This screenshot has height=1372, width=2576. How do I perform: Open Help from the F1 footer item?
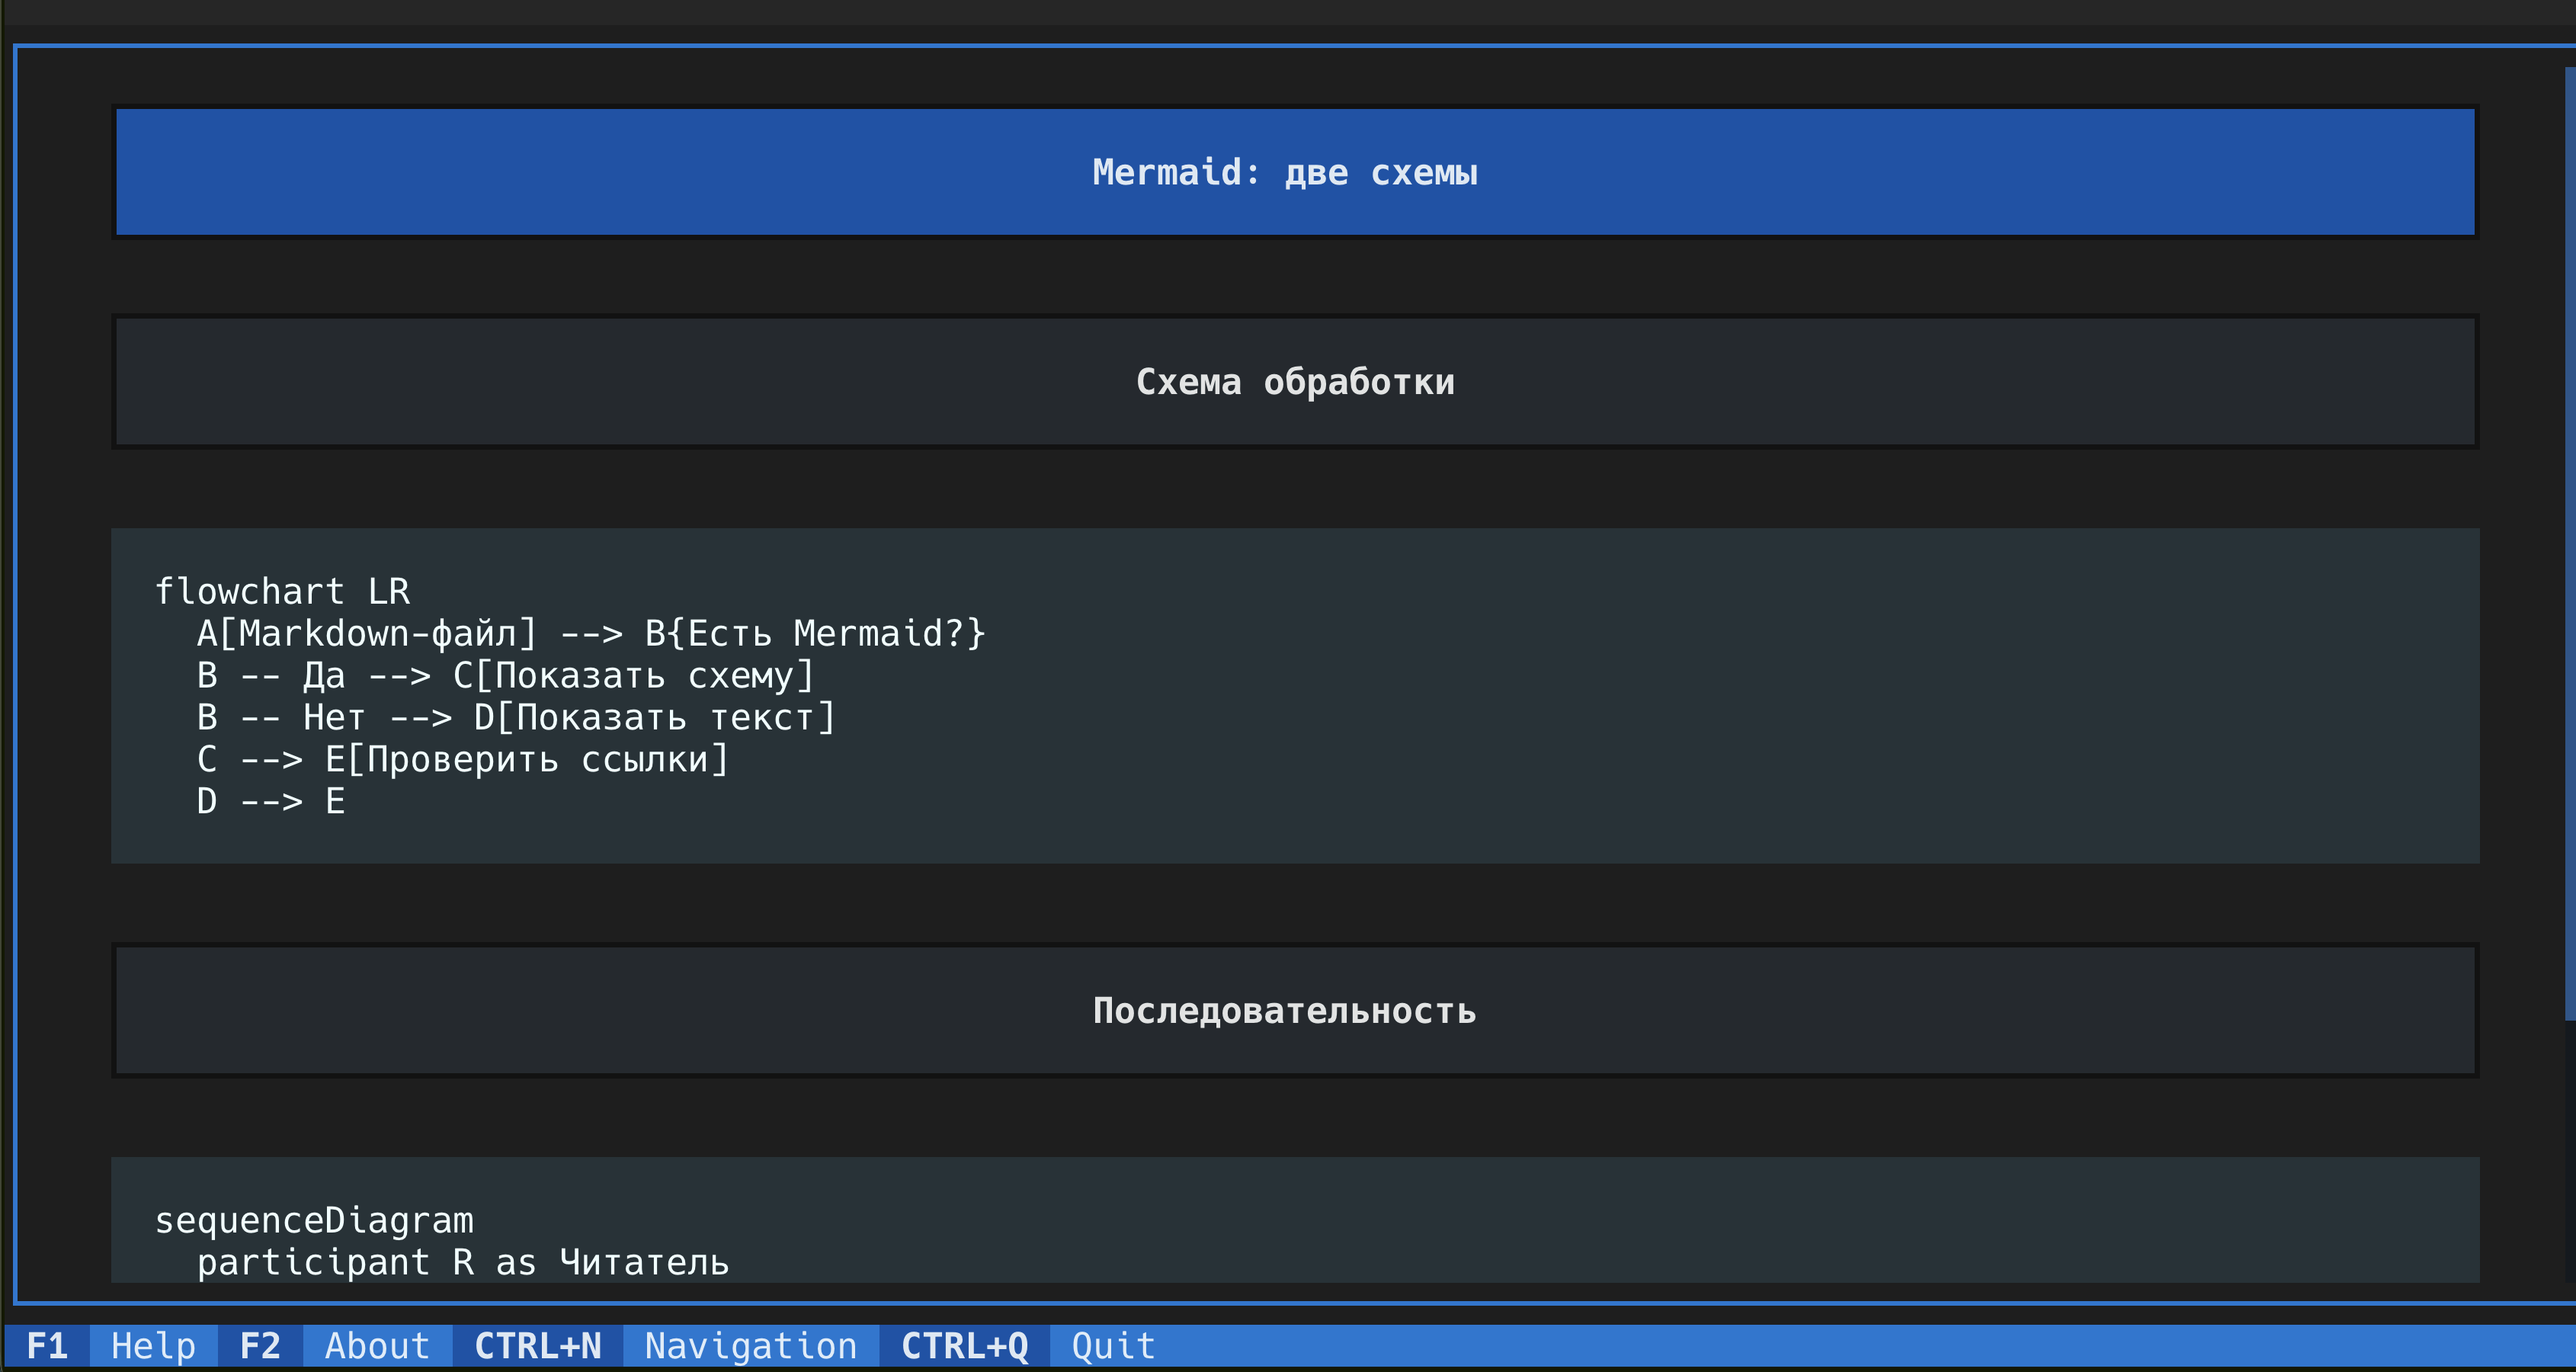pyautogui.click(x=111, y=1346)
